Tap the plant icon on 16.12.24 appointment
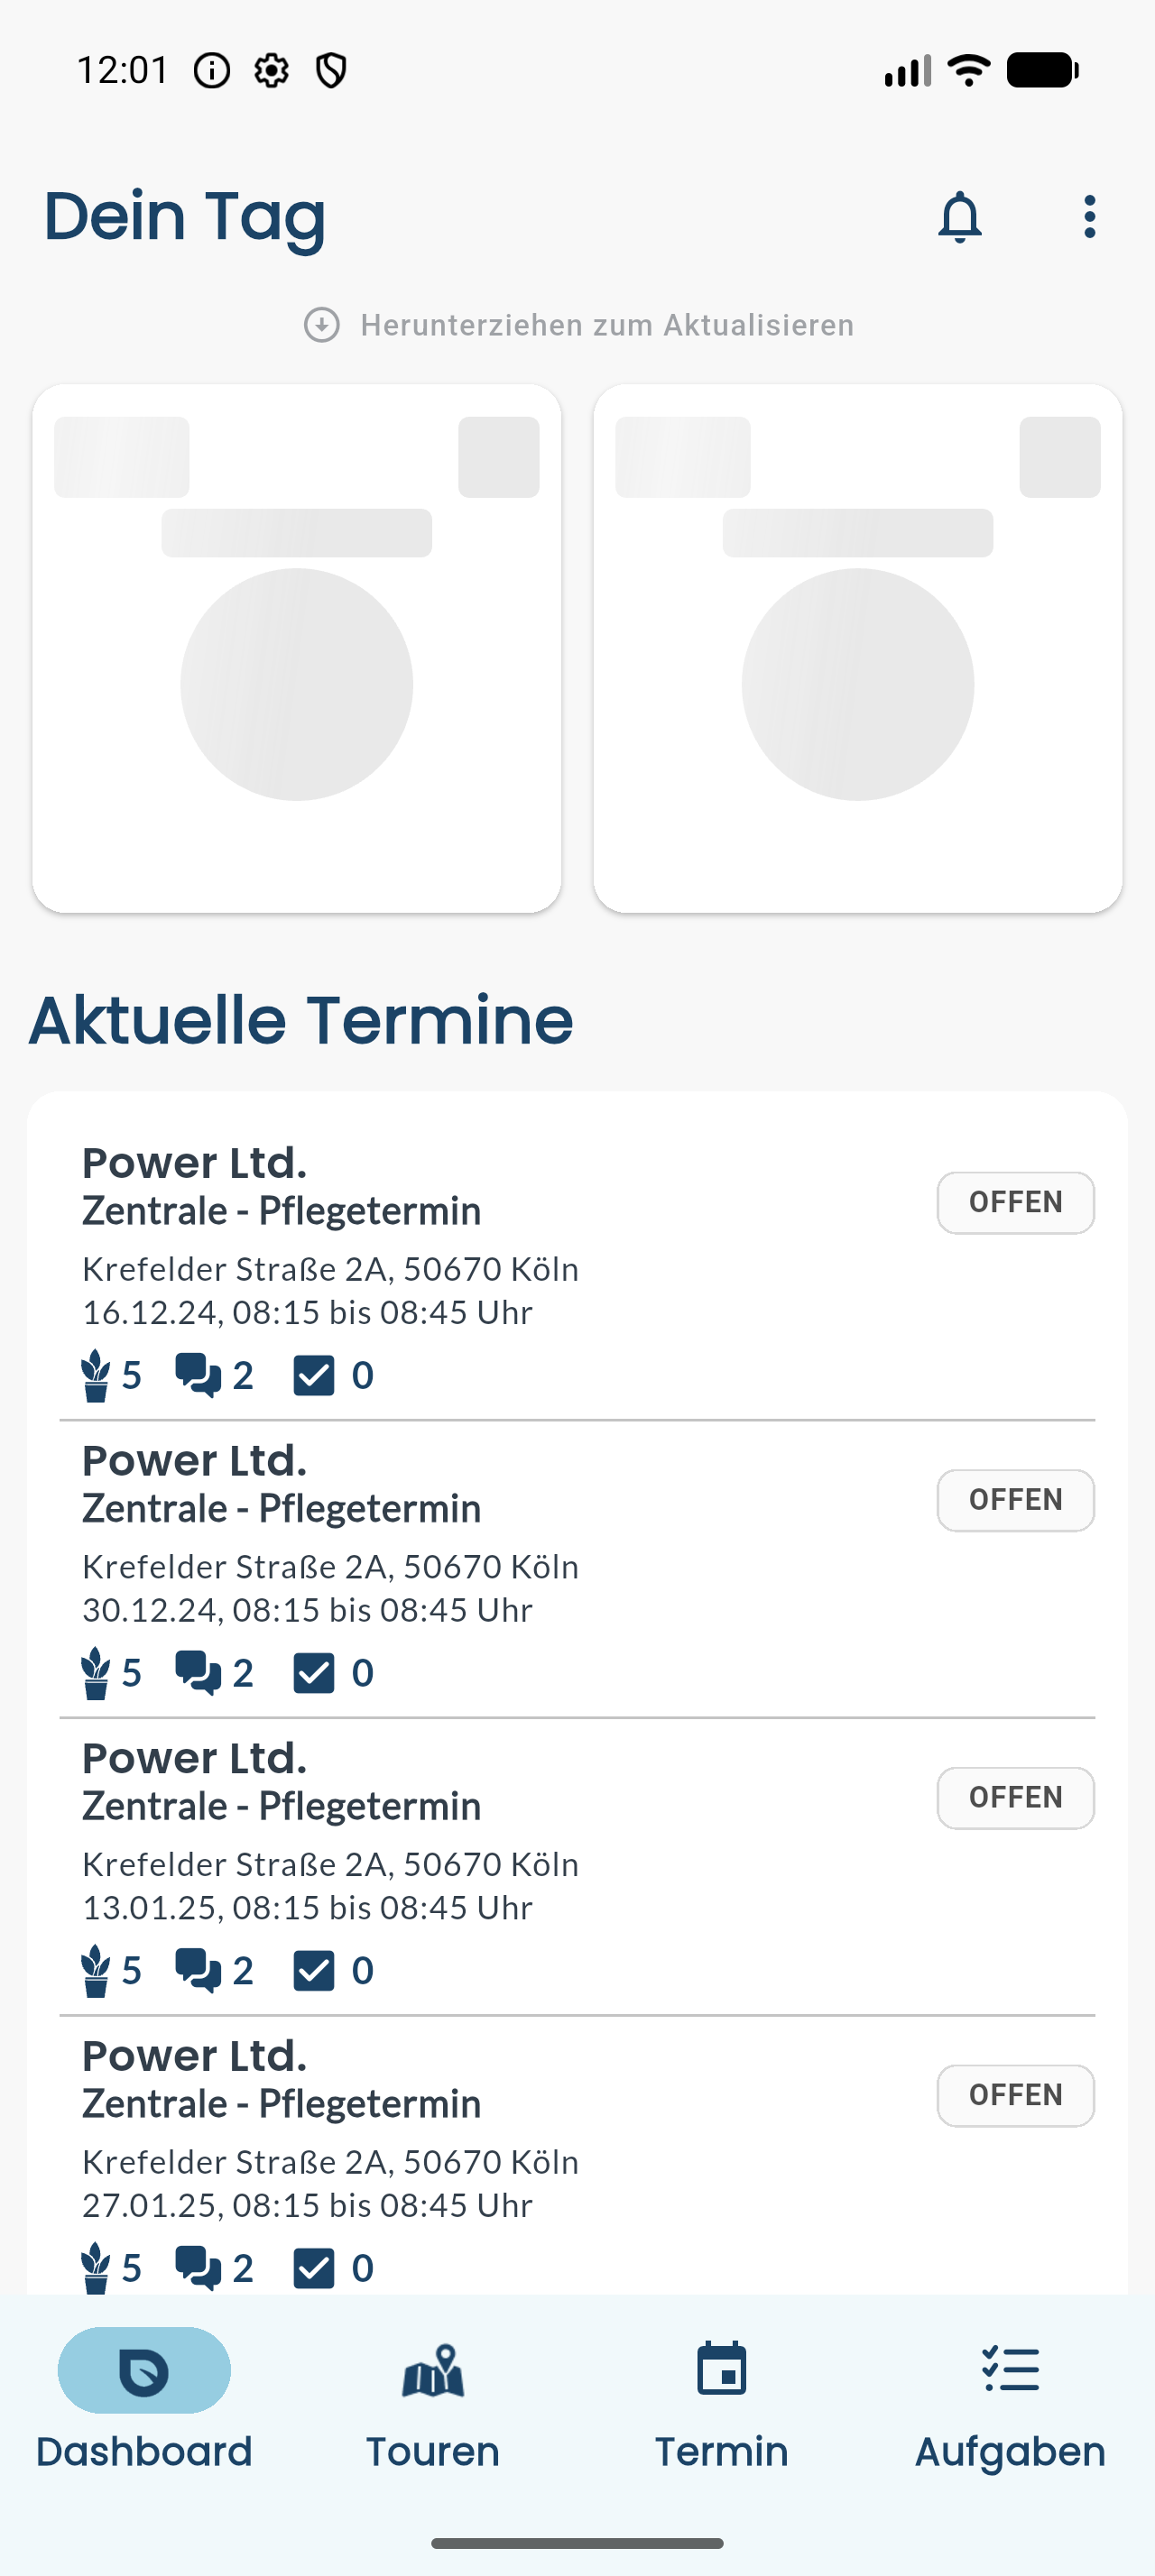 [x=95, y=1375]
